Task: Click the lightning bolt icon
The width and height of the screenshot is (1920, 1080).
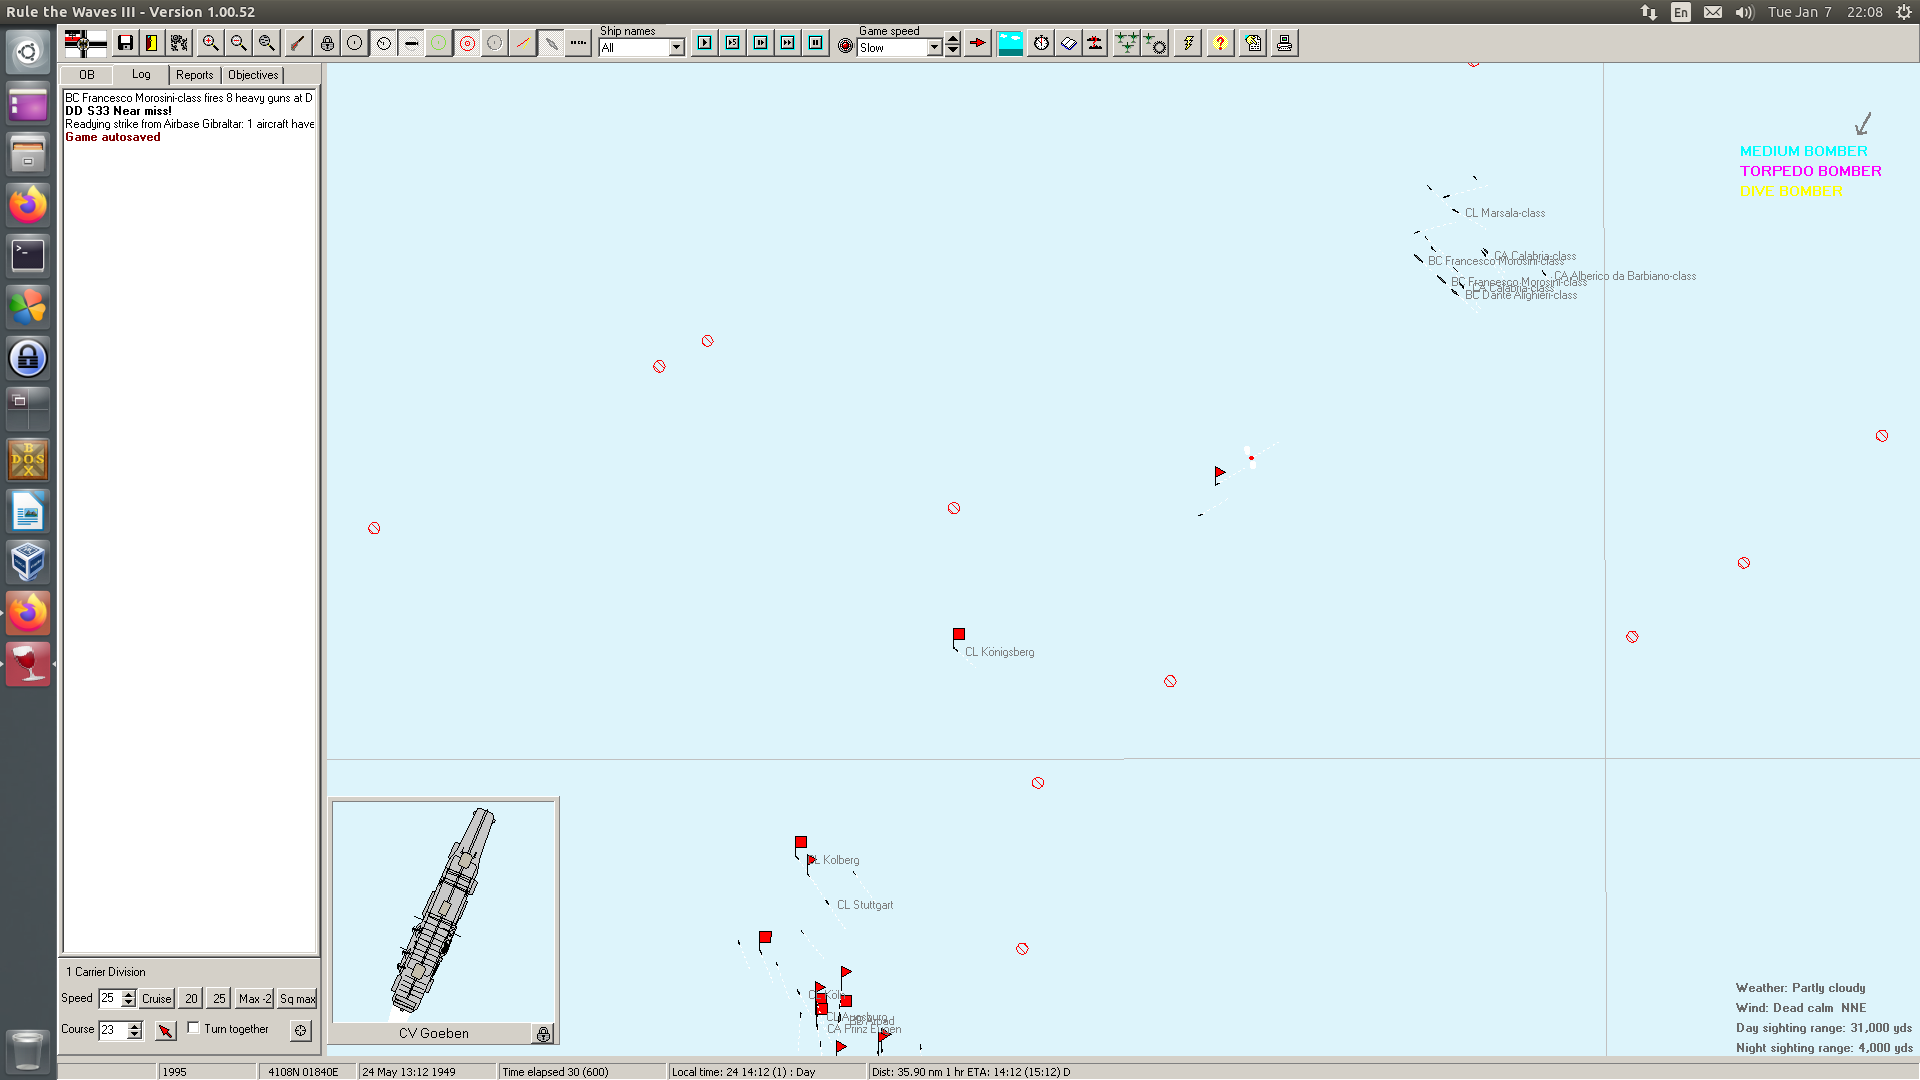Action: point(1188,43)
